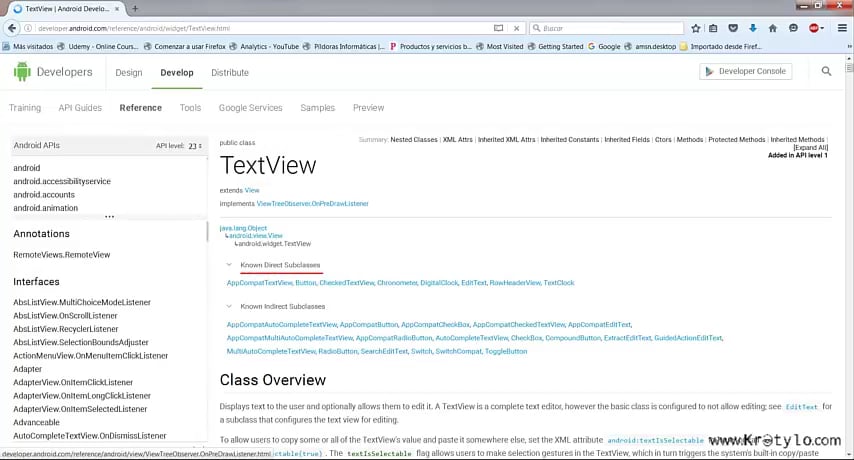Screen dimensions: 854x460
Task: Open site search magnifier icon
Action: click(x=826, y=71)
